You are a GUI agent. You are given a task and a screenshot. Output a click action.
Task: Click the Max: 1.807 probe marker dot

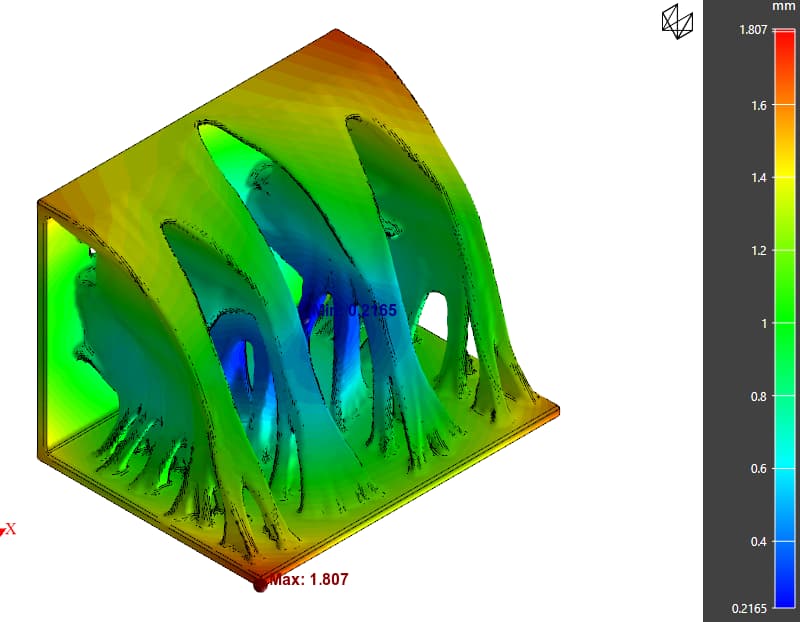pyautogui.click(x=259, y=586)
